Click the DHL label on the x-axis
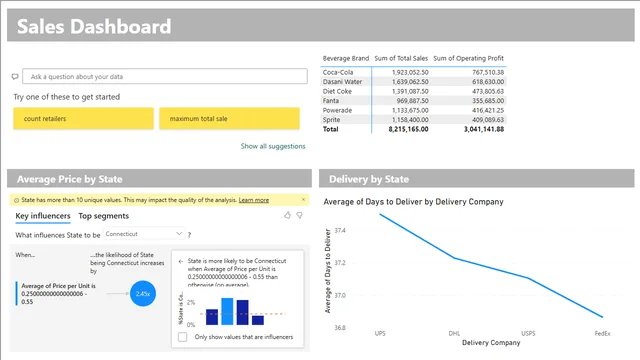Viewport: 640px width, 360px height. click(454, 333)
